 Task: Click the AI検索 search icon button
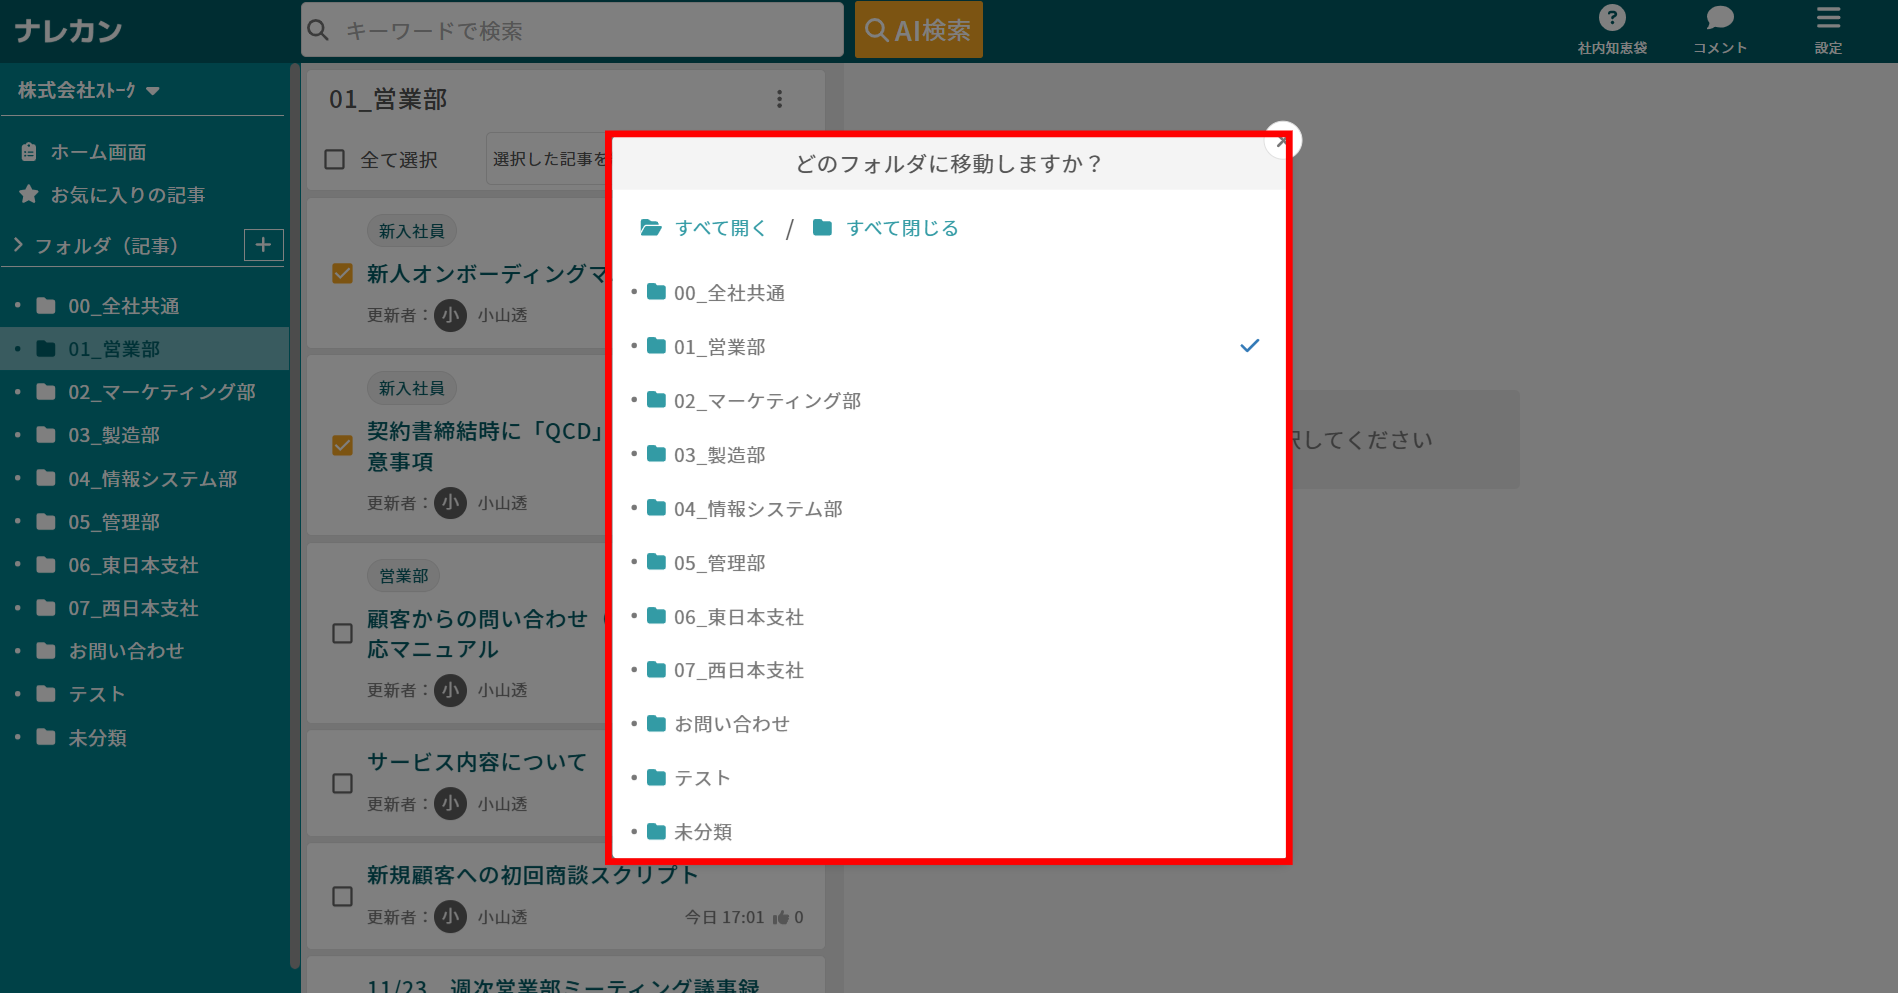coord(916,29)
